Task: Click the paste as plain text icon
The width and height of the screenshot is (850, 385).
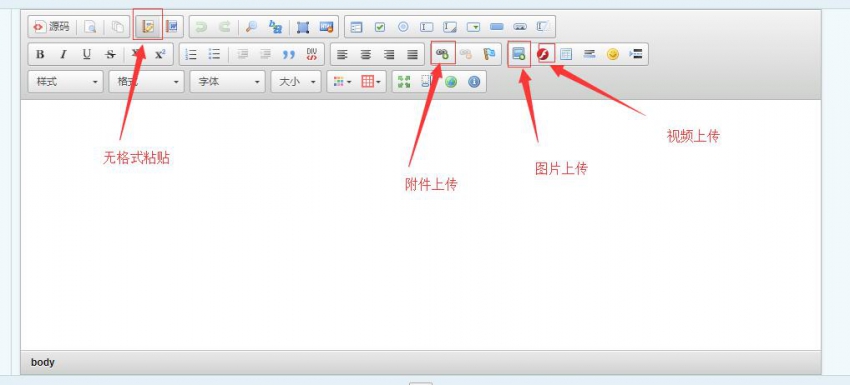Action: click(x=147, y=27)
